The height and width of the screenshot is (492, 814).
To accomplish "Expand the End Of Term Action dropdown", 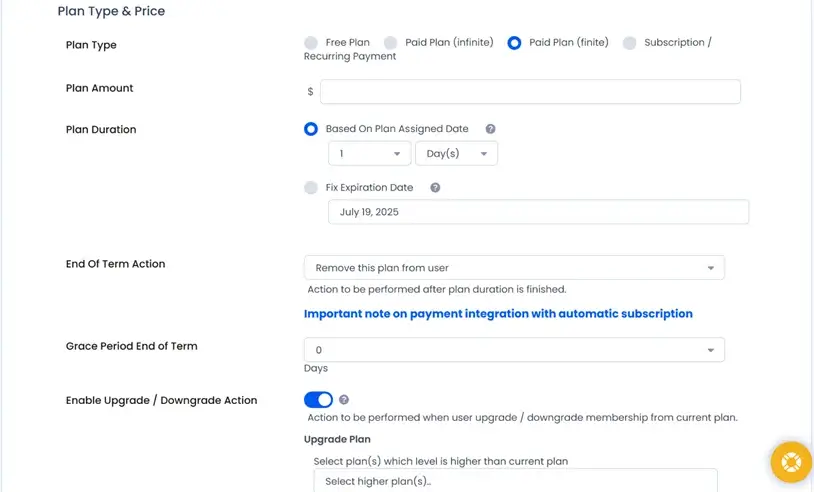I will pyautogui.click(x=514, y=268).
